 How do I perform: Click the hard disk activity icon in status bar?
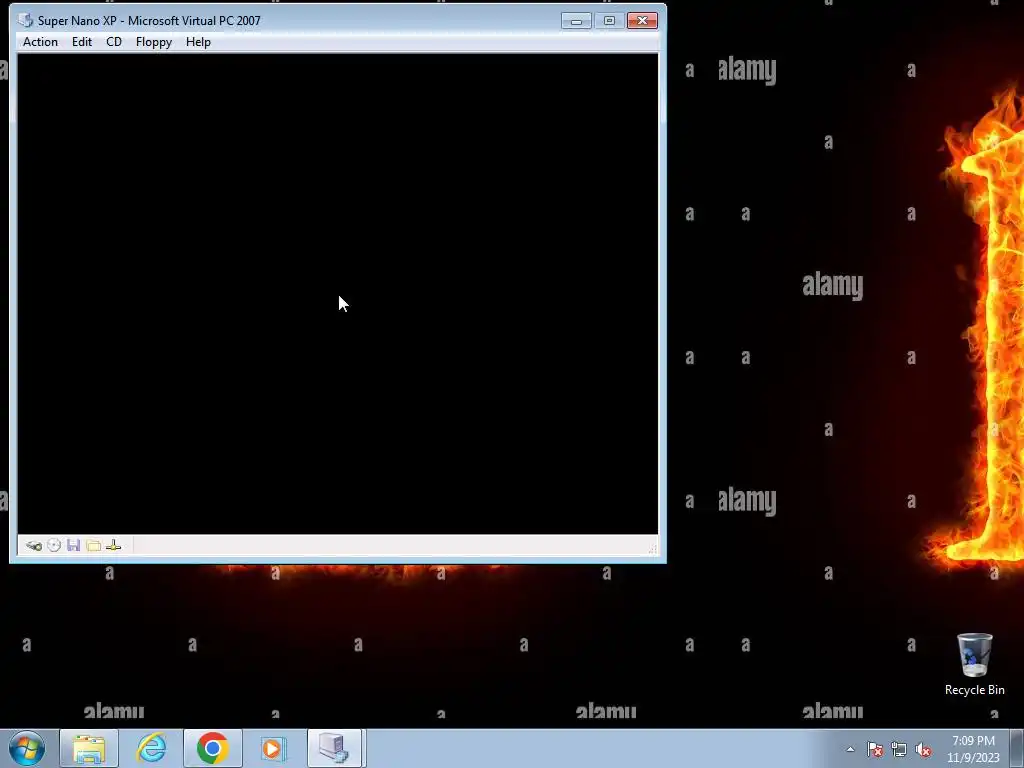click(34, 545)
